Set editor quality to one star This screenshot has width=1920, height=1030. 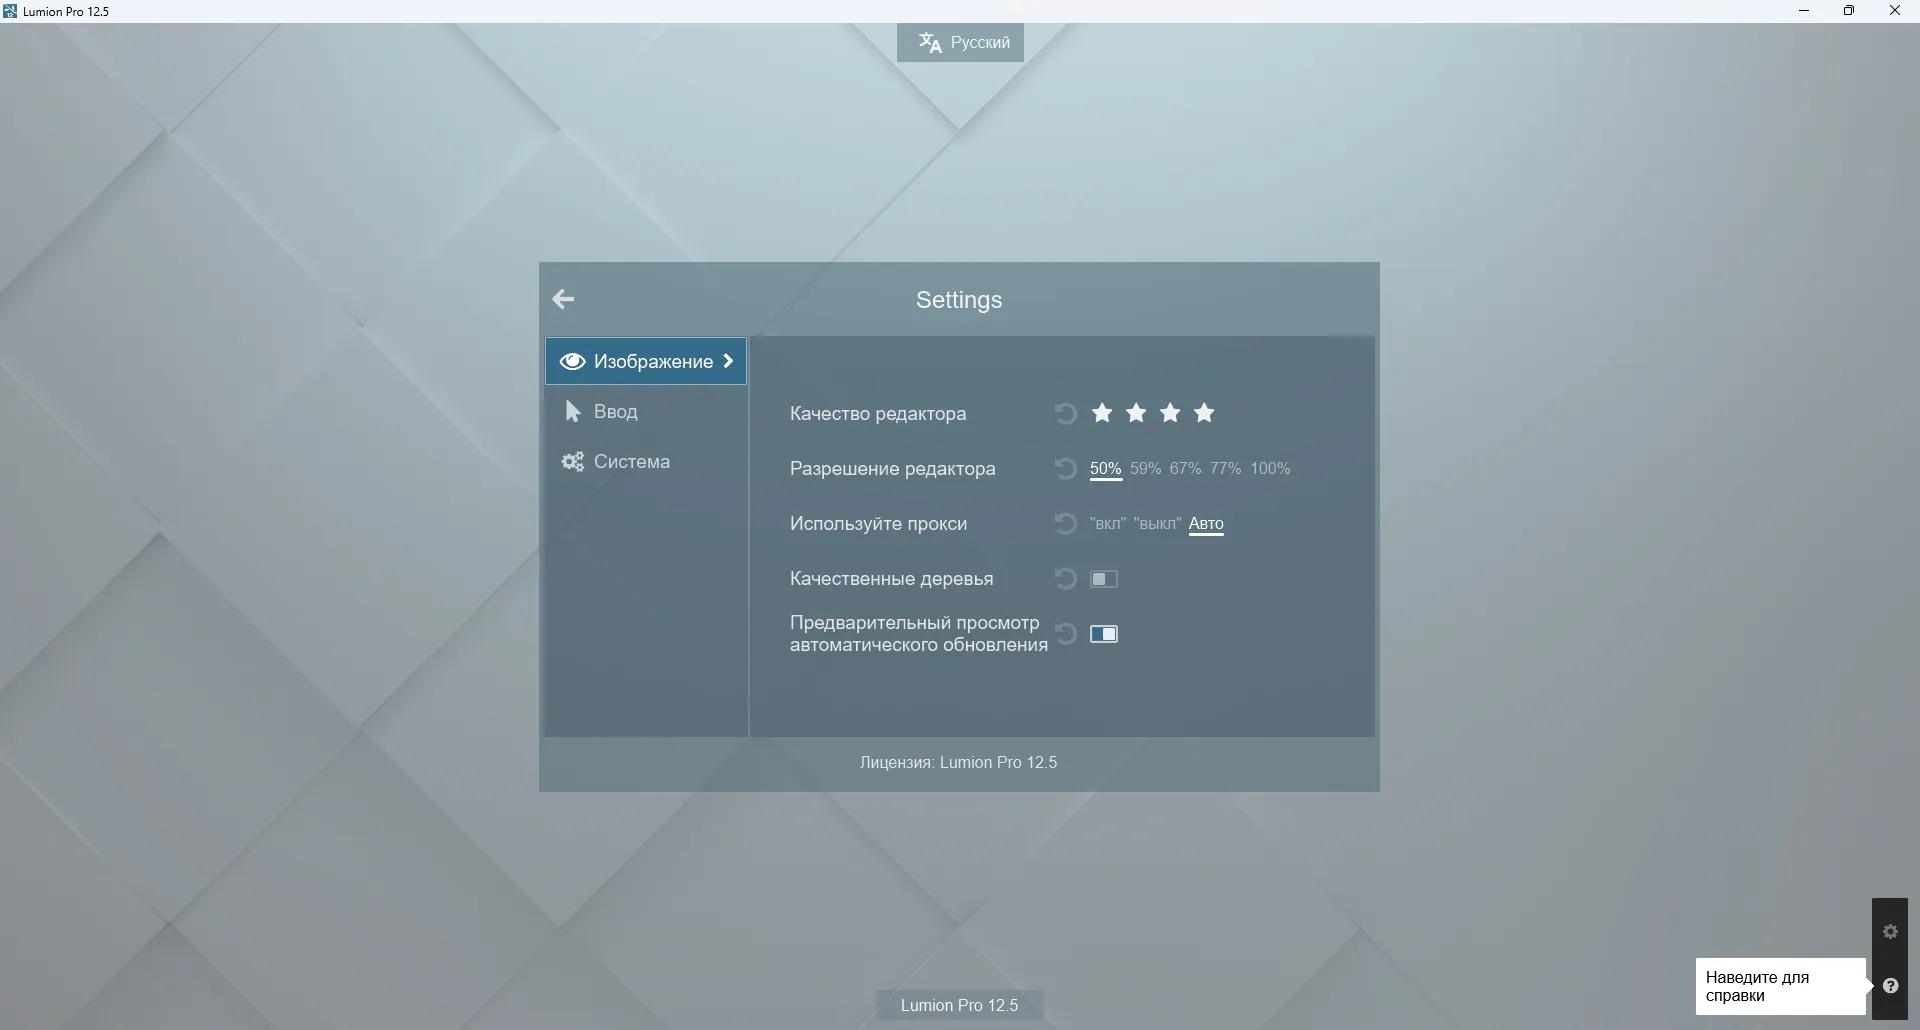pyautogui.click(x=1102, y=413)
